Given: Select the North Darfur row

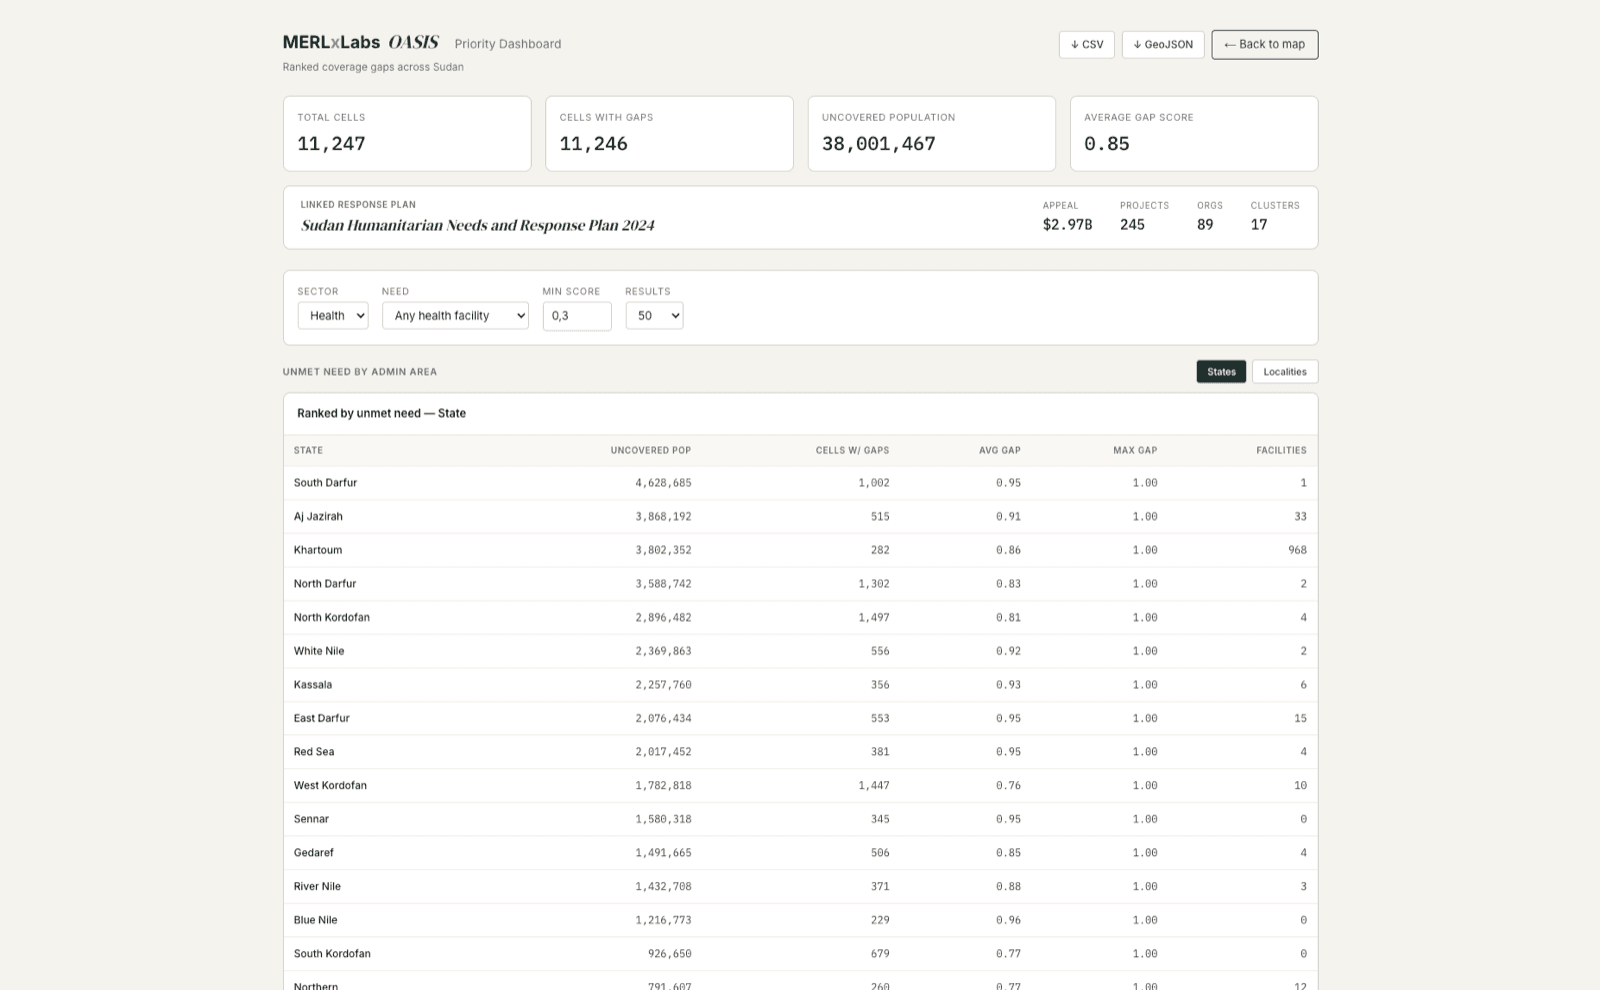Looking at the screenshot, I should [x=800, y=584].
